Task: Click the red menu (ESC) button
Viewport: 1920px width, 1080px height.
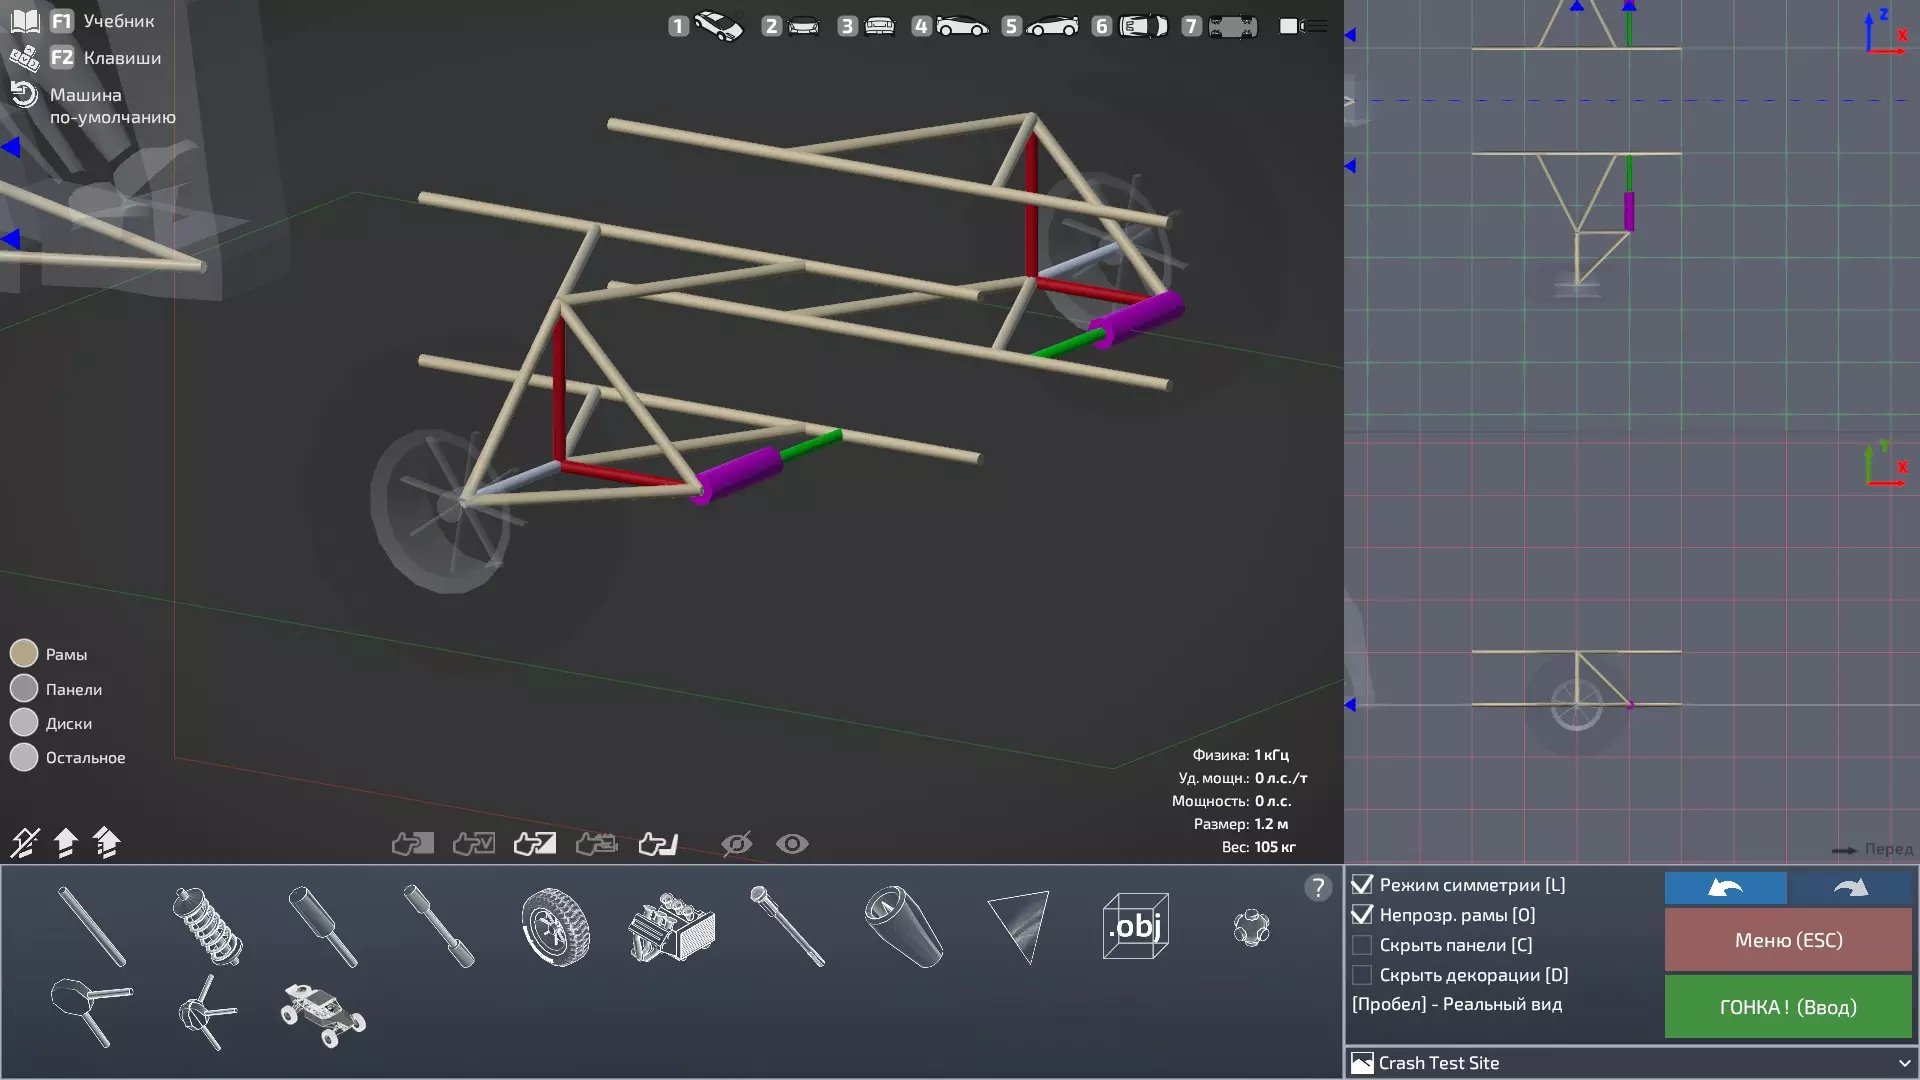Action: coord(1787,940)
